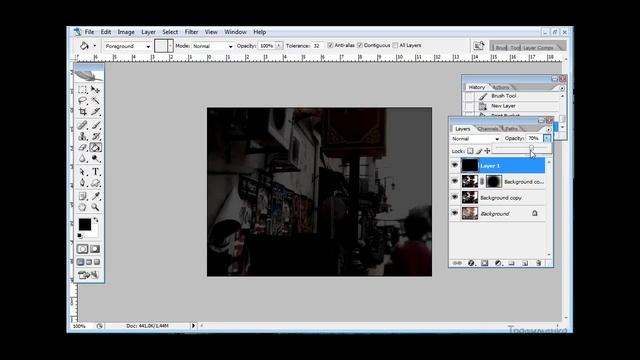Viewport: 640px width, 360px height.
Task: Select the Type tool
Action: (x=96, y=172)
